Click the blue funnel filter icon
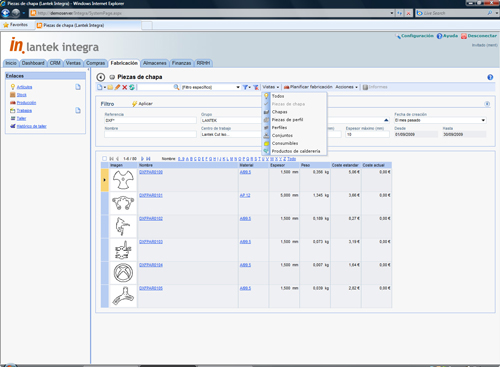The width and height of the screenshot is (500, 367). 245,87
